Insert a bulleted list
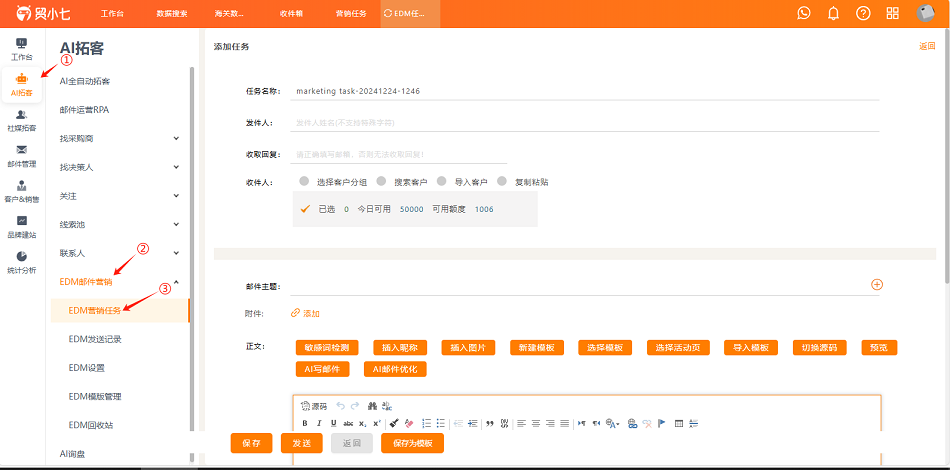The height and width of the screenshot is (470, 950). (440, 423)
